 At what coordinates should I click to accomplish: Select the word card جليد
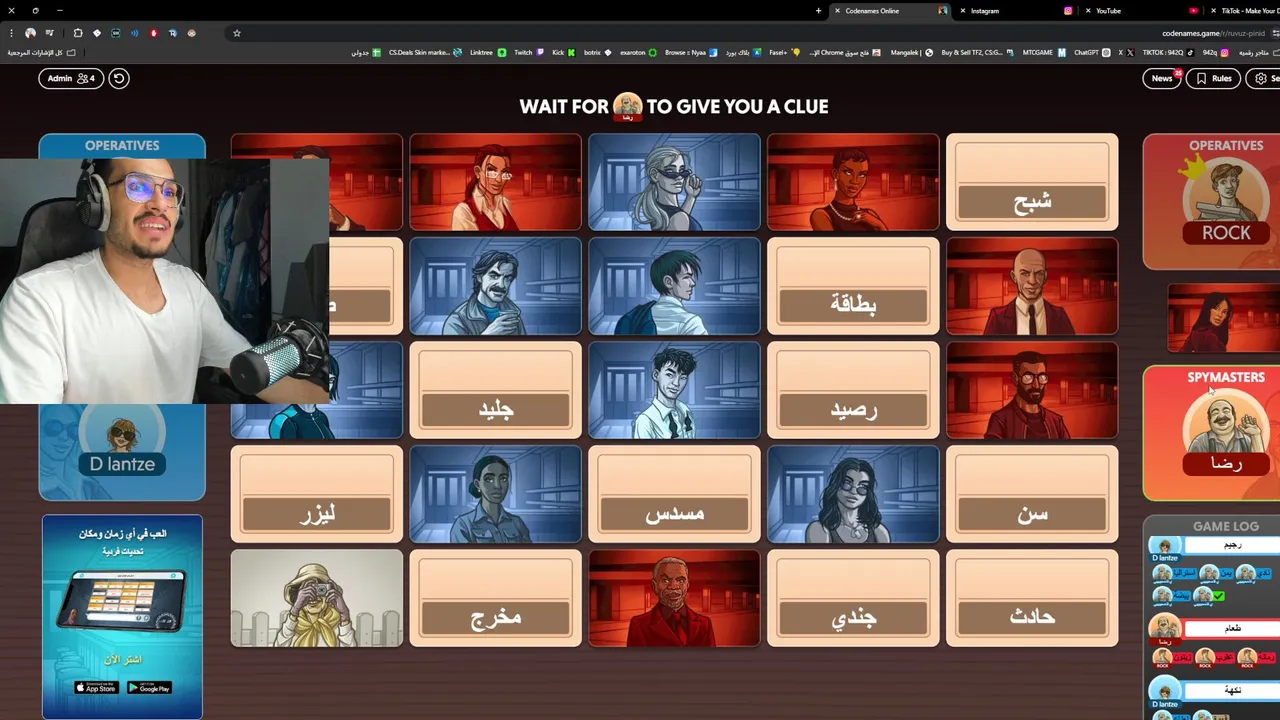495,390
